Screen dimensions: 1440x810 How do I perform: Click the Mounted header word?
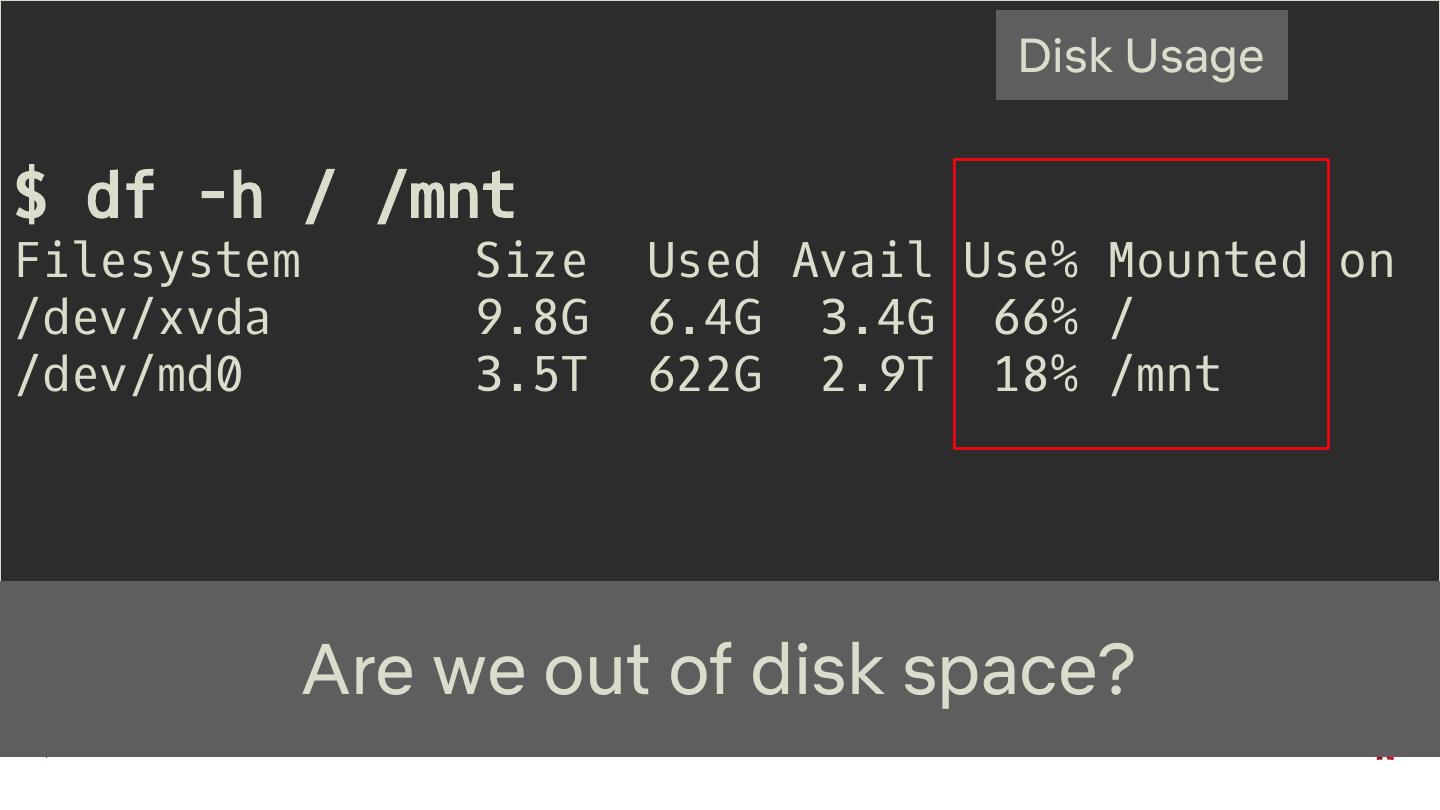pyautogui.click(x=1208, y=262)
